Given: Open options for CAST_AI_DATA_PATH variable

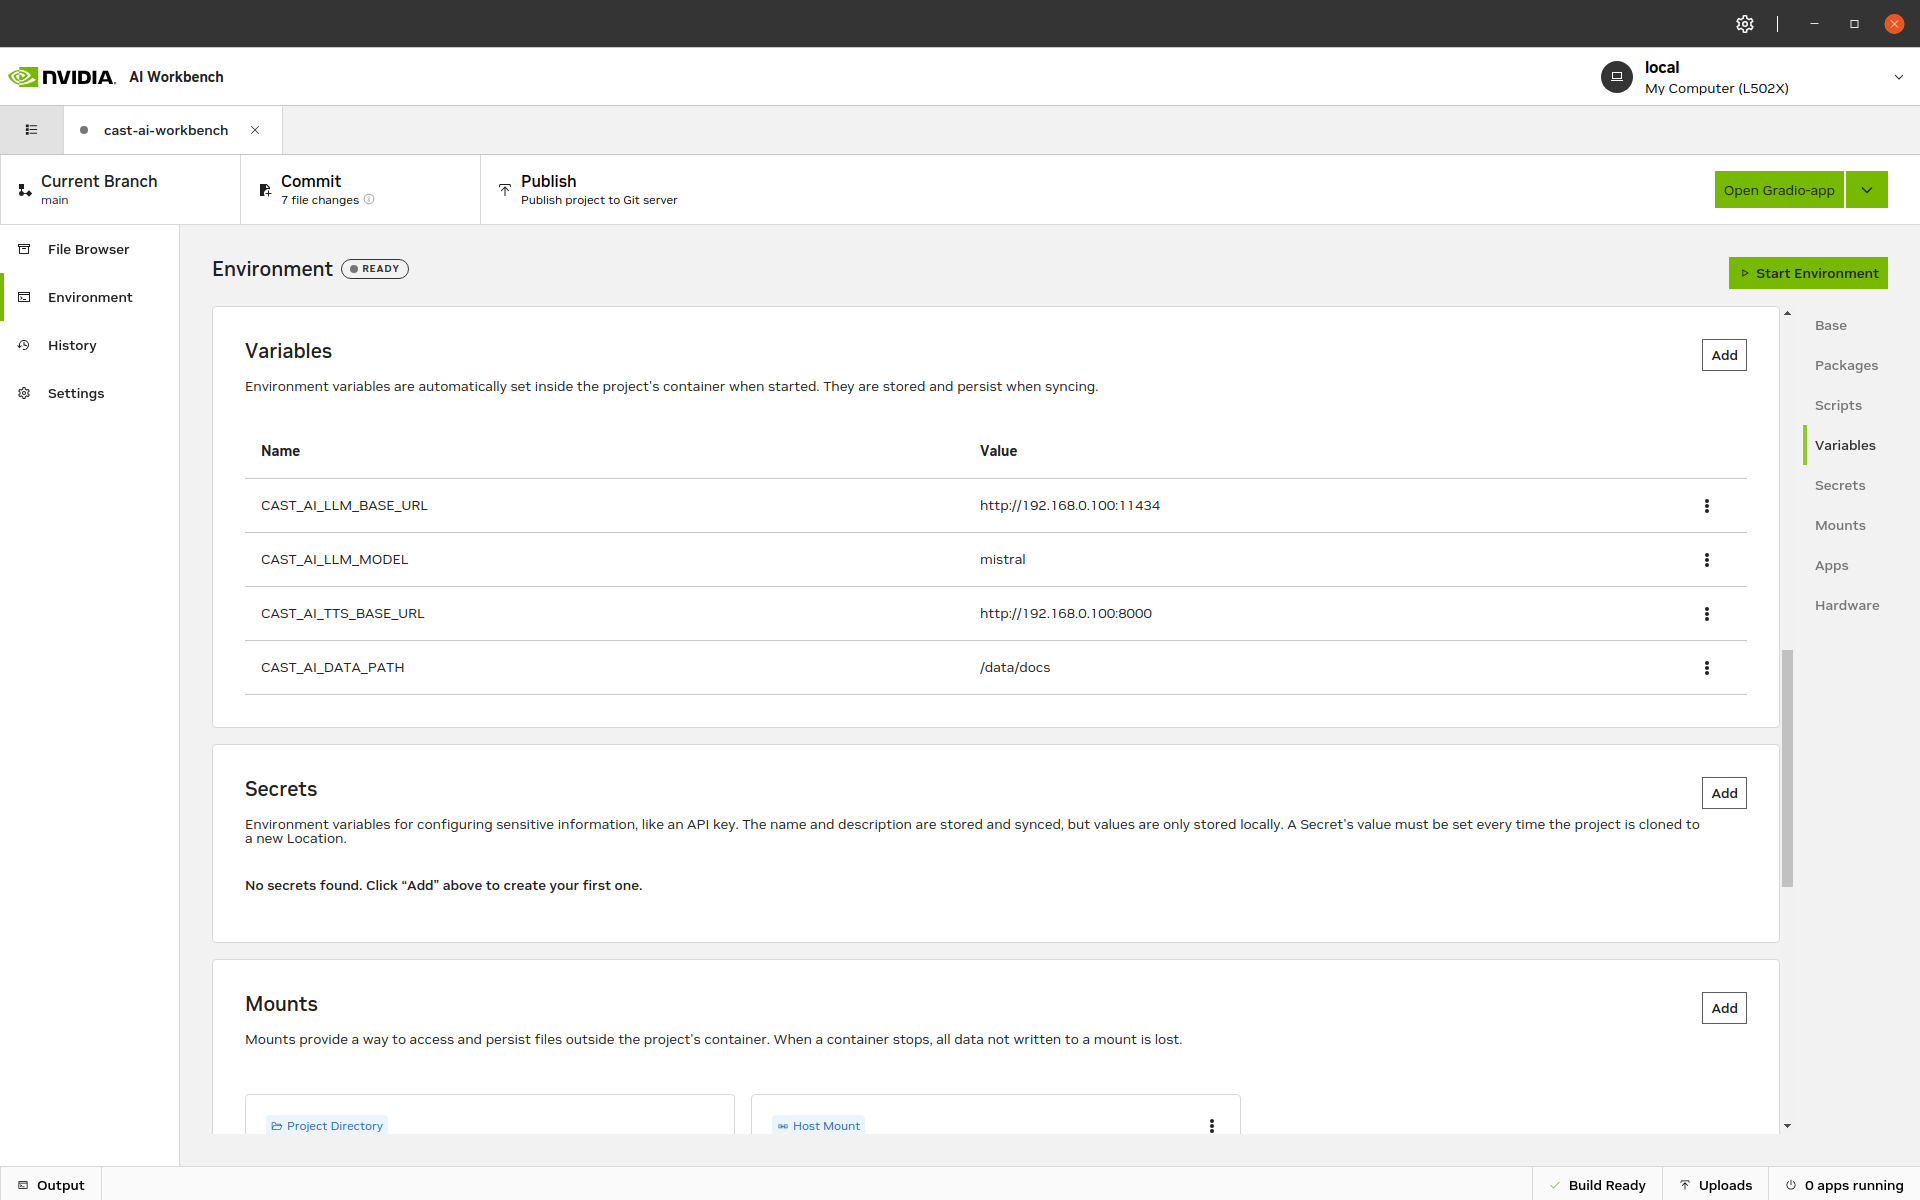Looking at the screenshot, I should (x=1706, y=668).
